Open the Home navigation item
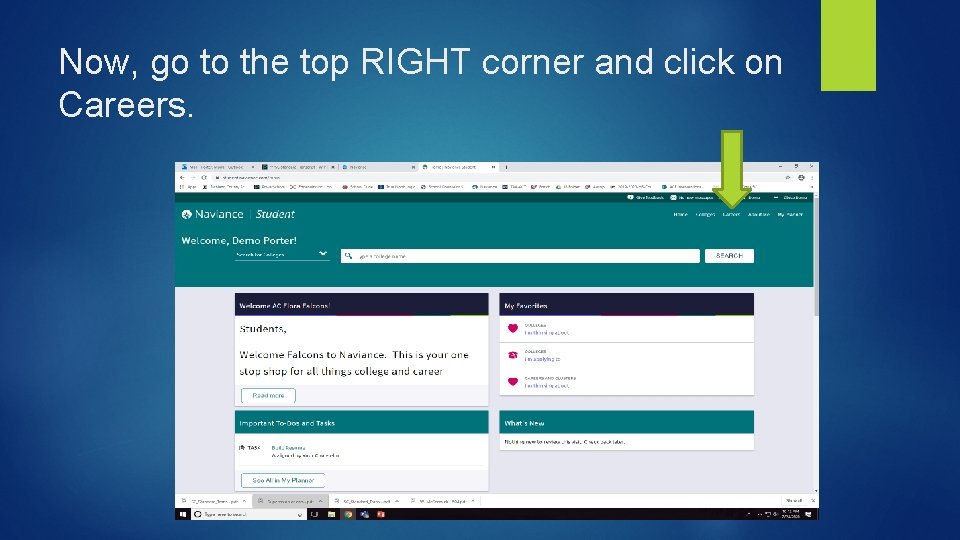Image resolution: width=960 pixels, height=540 pixels. click(680, 215)
